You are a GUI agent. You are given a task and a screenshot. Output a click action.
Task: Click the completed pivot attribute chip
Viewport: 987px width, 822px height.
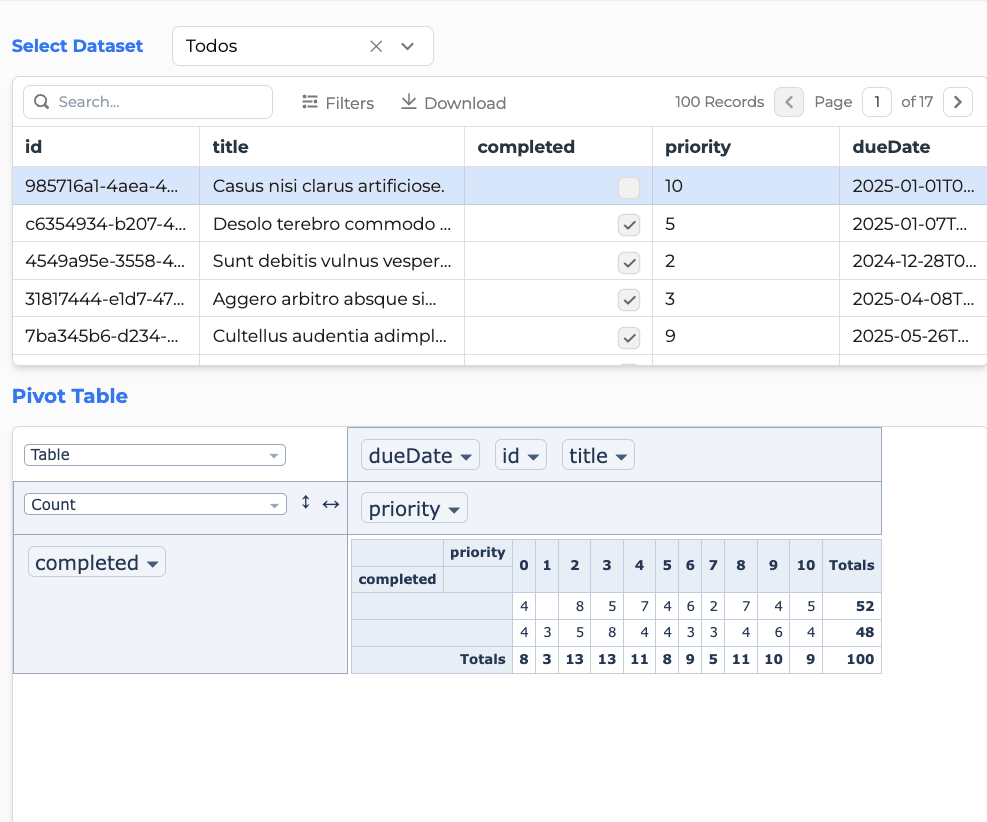click(x=96, y=563)
